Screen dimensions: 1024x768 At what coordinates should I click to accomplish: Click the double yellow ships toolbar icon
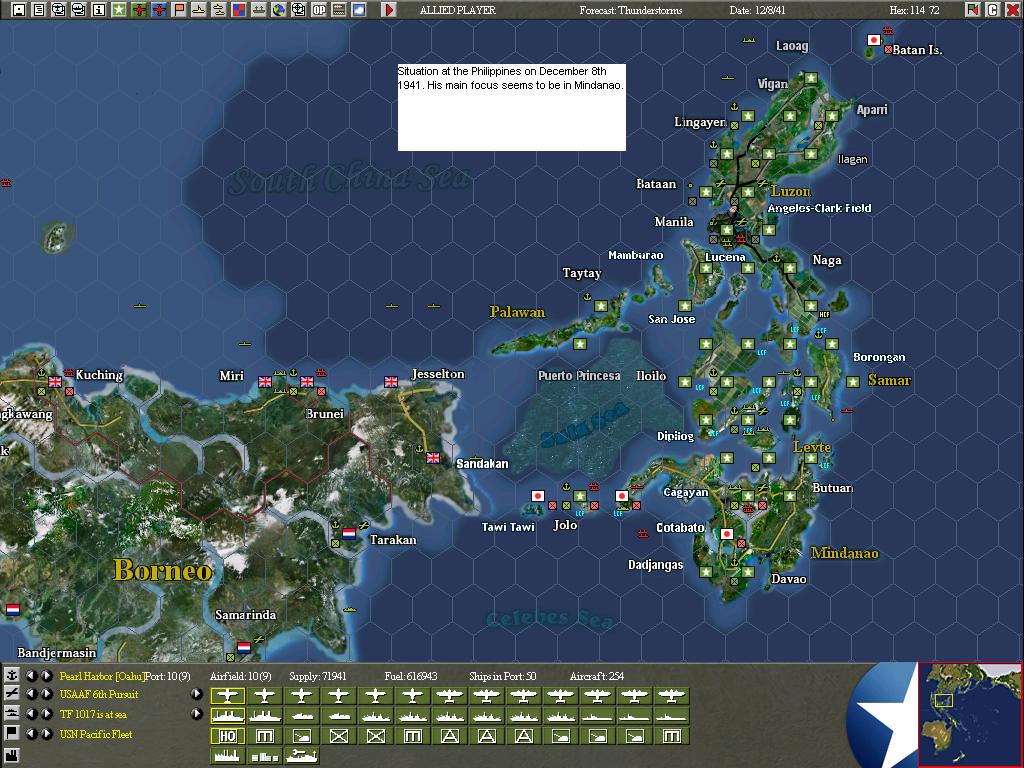219,10
